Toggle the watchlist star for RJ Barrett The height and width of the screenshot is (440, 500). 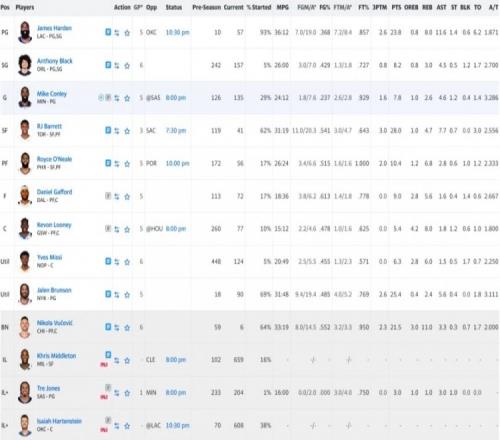127,131
